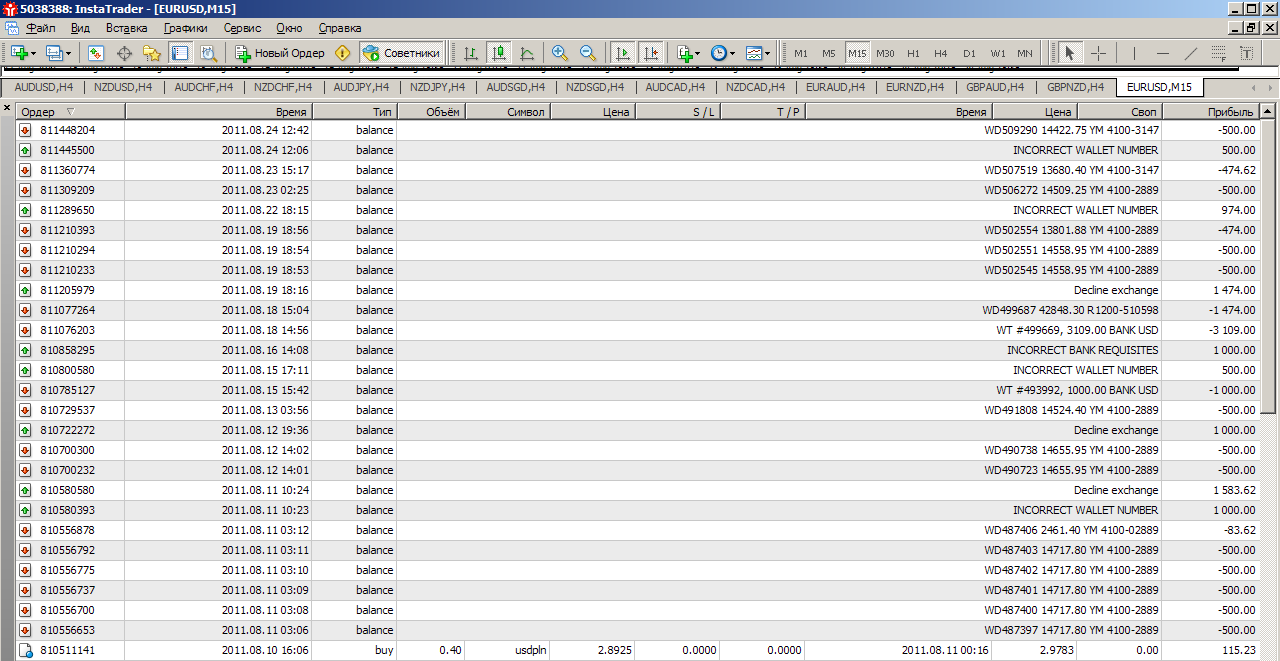Switch chart to bar chart mode
Image resolution: width=1280 pixels, height=661 pixels.
pyautogui.click(x=471, y=53)
